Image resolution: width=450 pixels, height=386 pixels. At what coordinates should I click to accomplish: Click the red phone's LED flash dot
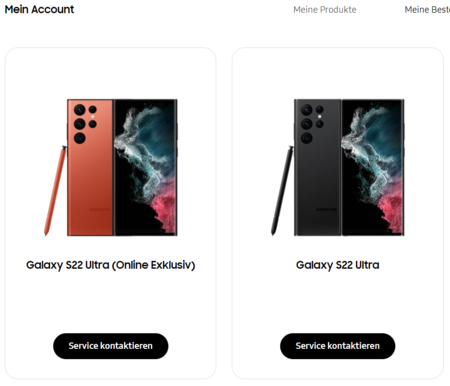93,117
